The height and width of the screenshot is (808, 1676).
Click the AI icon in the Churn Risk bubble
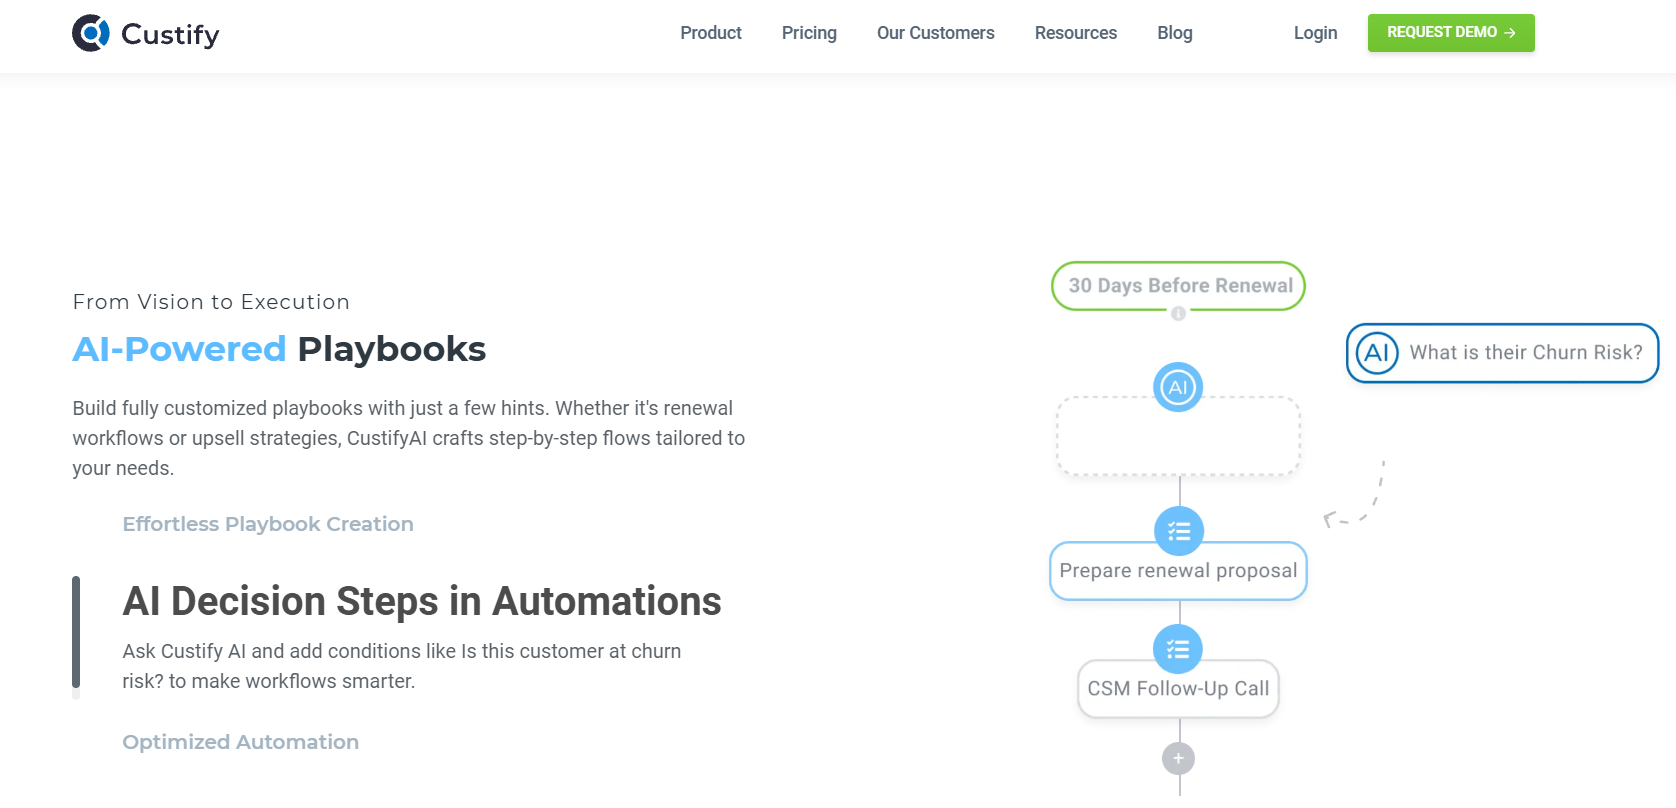pyautogui.click(x=1377, y=353)
